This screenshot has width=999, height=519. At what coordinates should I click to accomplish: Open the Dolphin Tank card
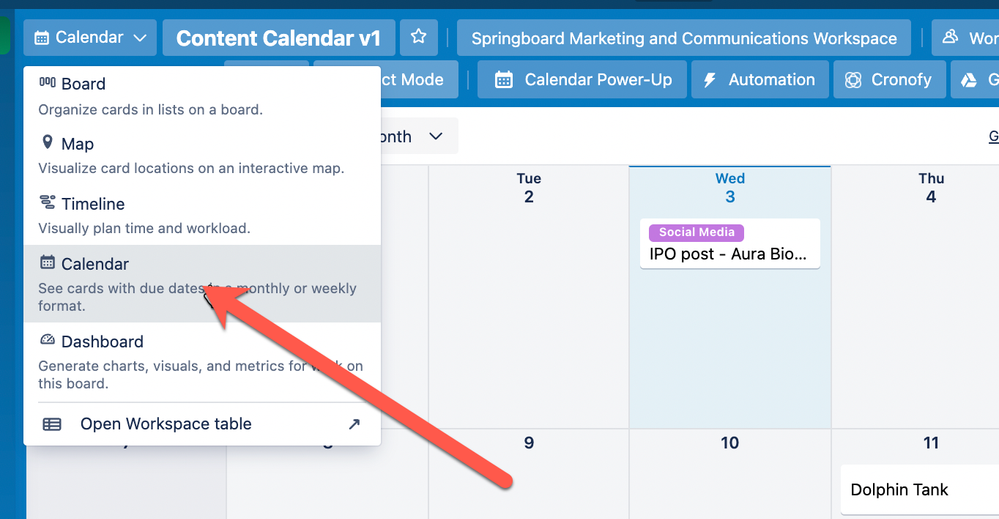pyautogui.click(x=919, y=489)
